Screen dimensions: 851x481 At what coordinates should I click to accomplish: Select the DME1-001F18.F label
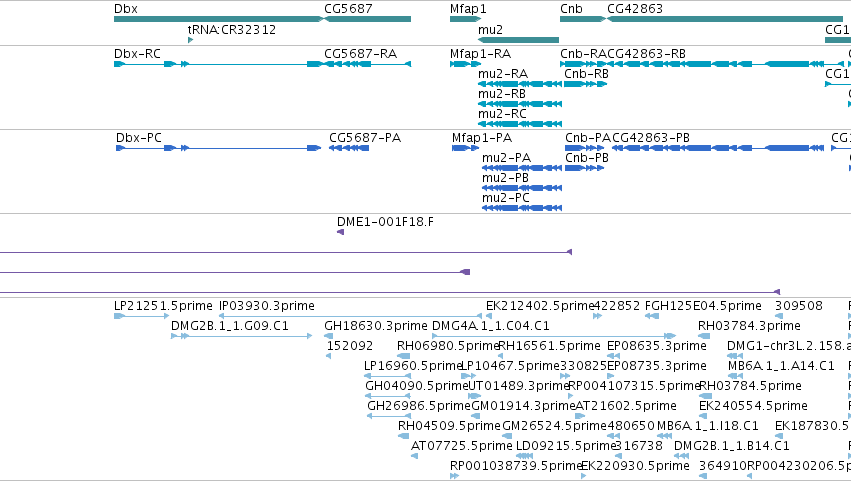point(385,222)
